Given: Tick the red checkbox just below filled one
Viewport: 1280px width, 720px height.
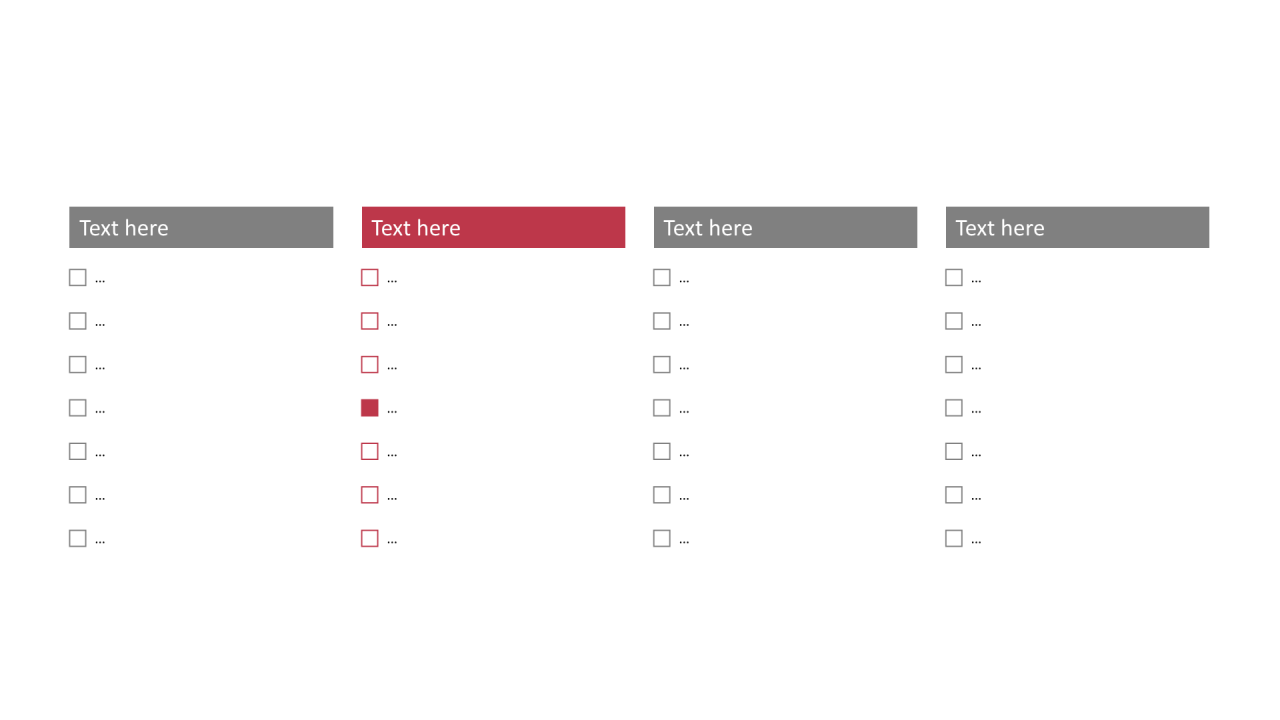Looking at the screenshot, I should [370, 451].
